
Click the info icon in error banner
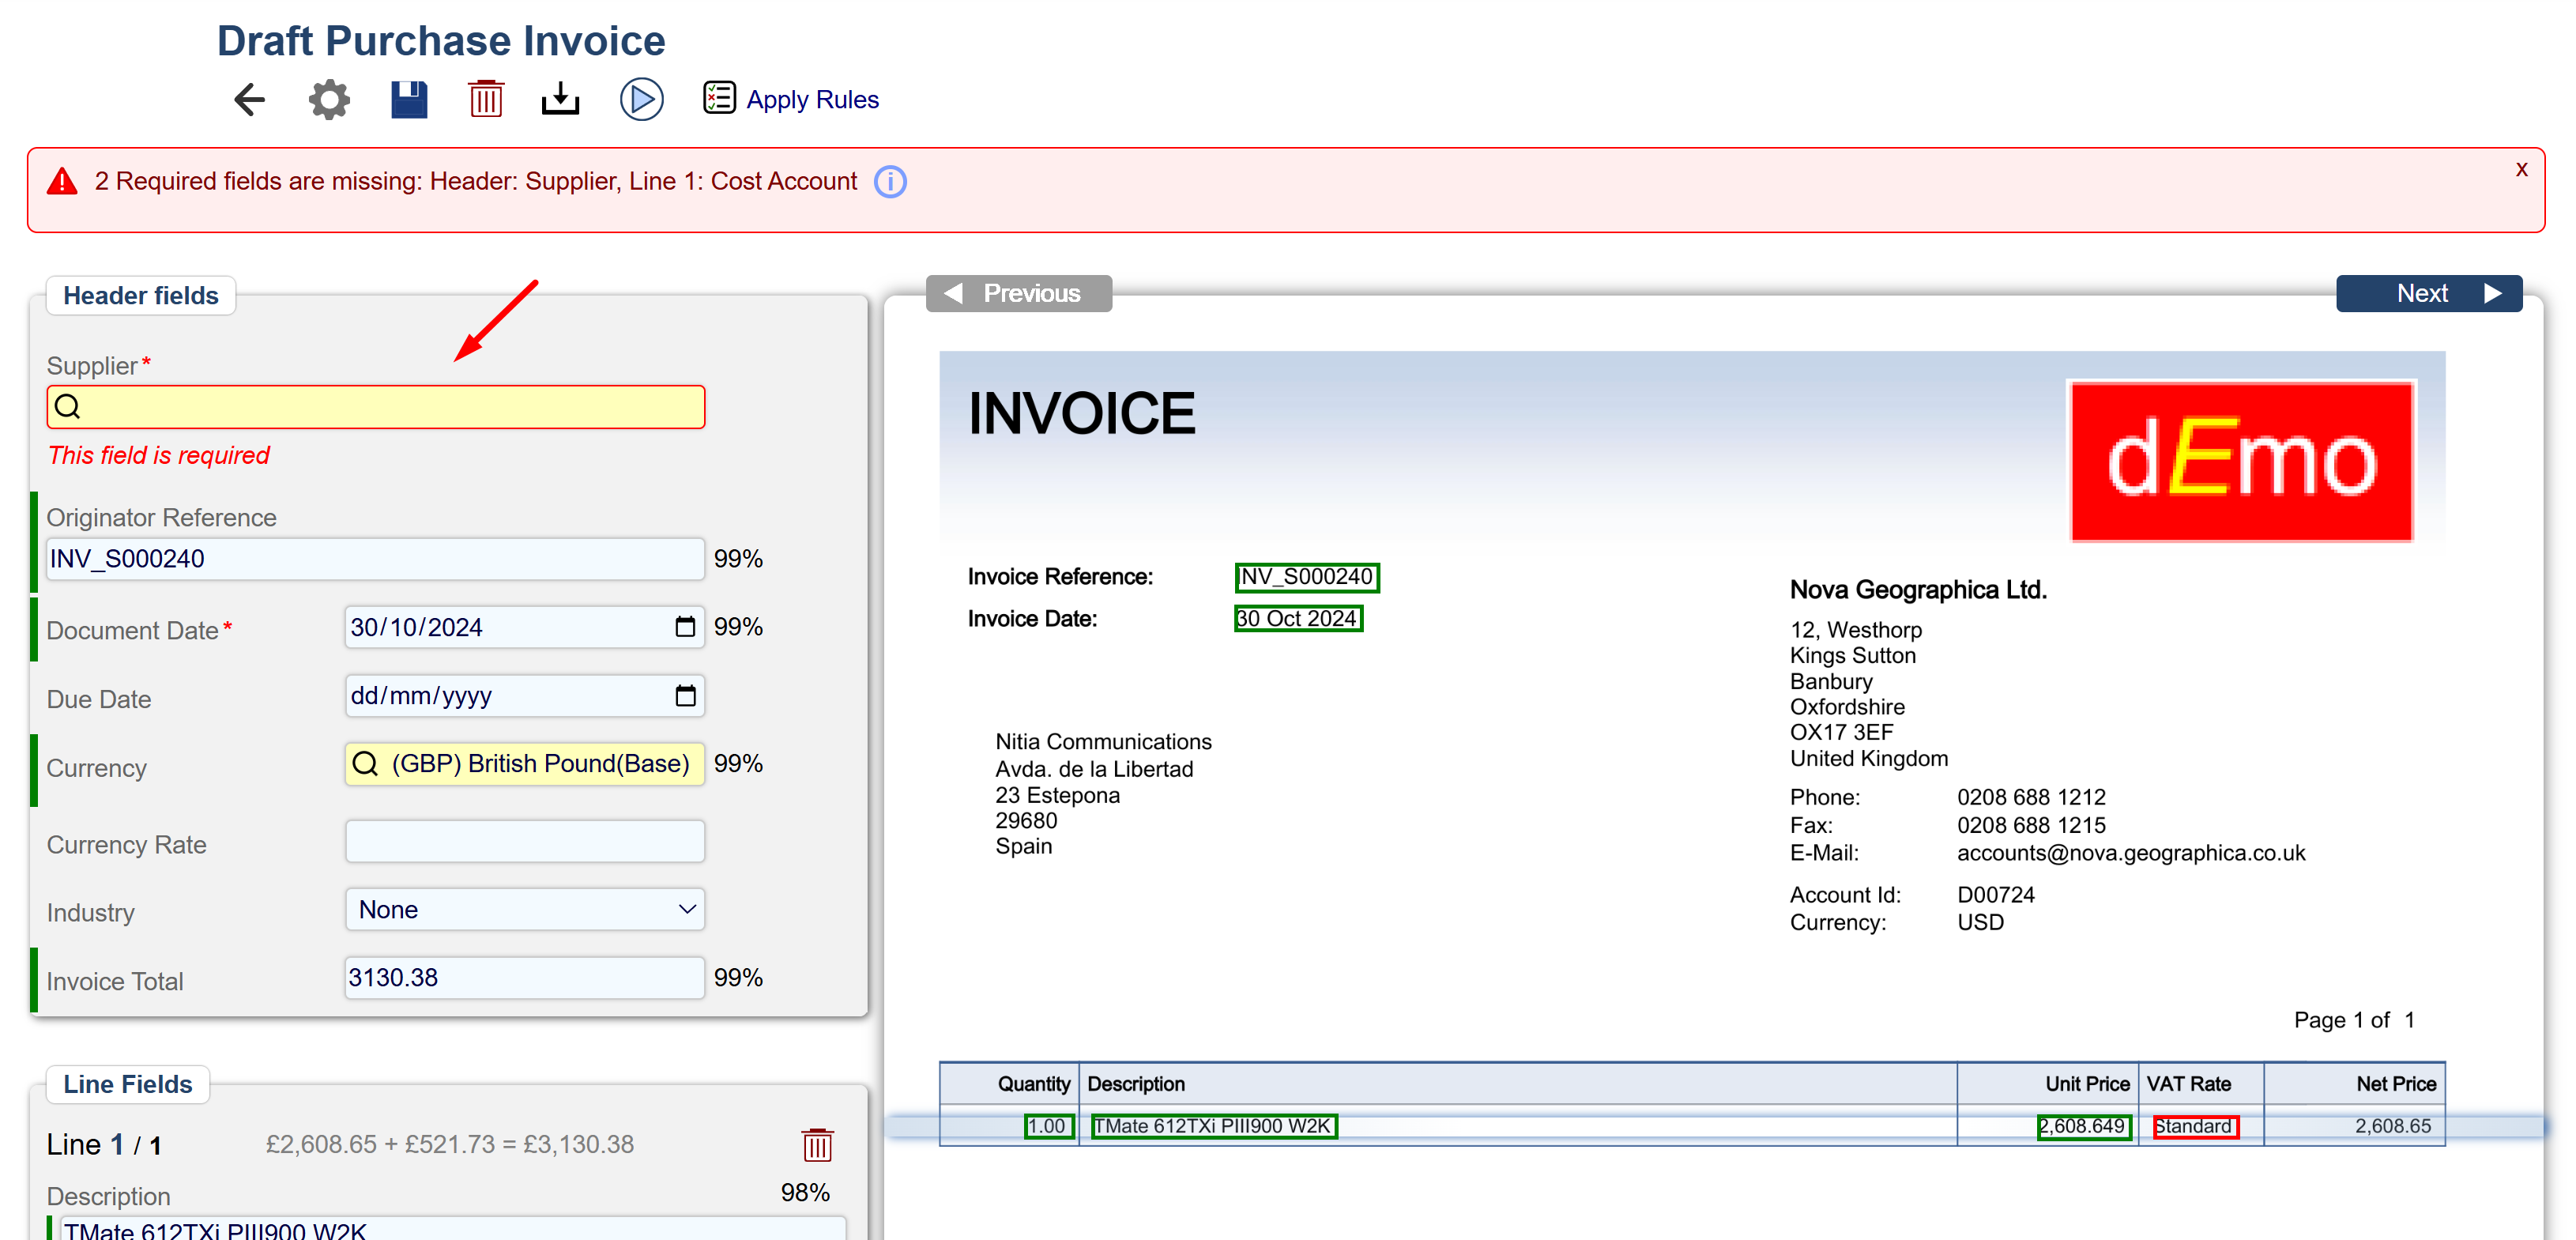tap(890, 182)
